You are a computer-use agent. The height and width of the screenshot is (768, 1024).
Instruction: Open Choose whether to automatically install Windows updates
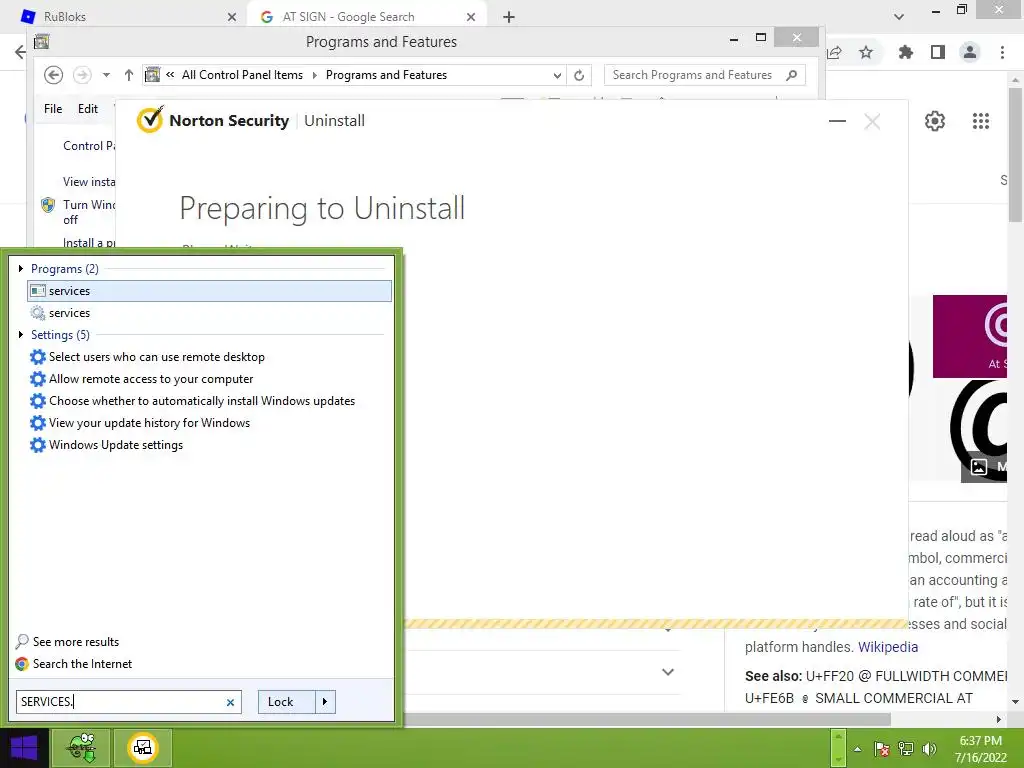click(x=202, y=401)
